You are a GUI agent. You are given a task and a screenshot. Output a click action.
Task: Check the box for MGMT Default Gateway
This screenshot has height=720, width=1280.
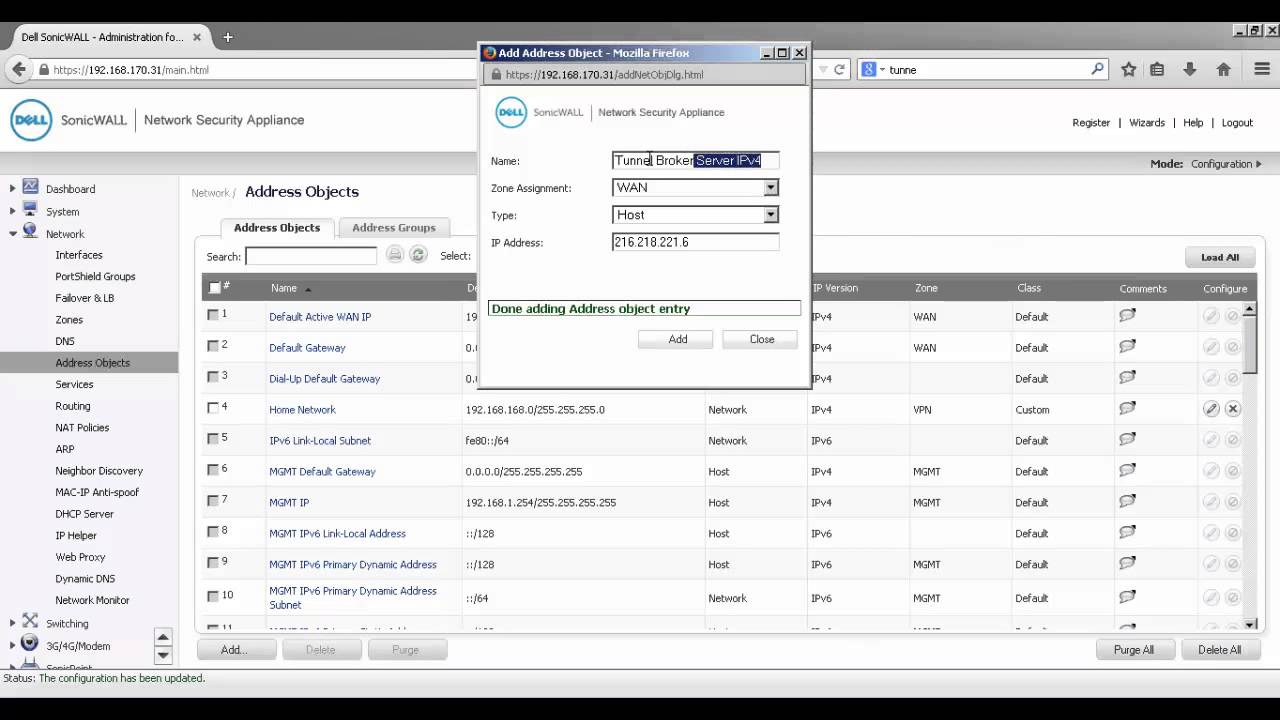point(213,469)
